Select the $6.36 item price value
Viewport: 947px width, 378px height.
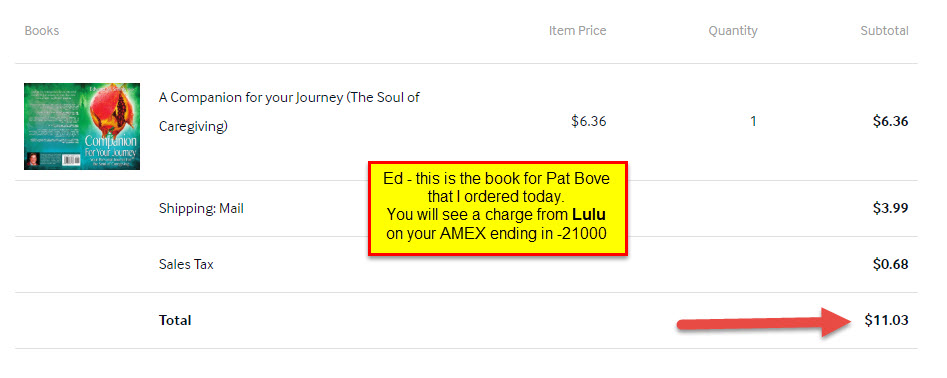click(588, 121)
